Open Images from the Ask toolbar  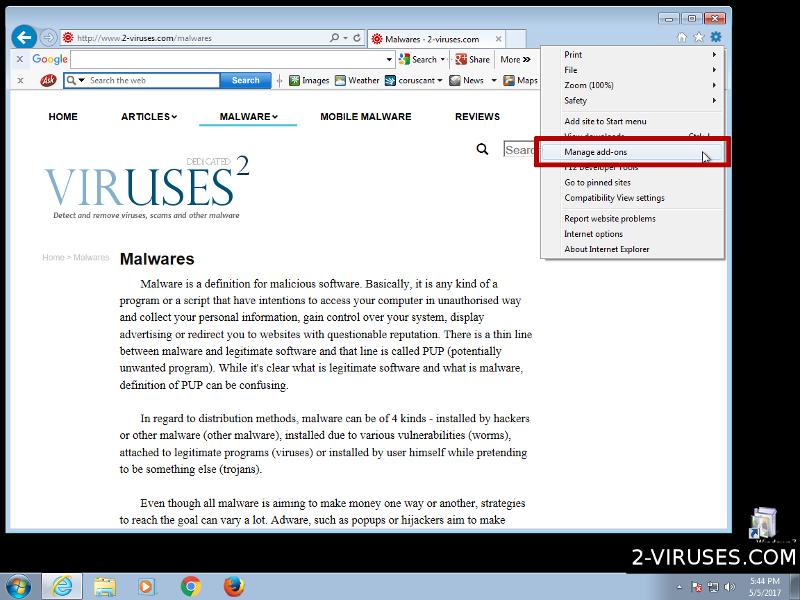click(309, 80)
